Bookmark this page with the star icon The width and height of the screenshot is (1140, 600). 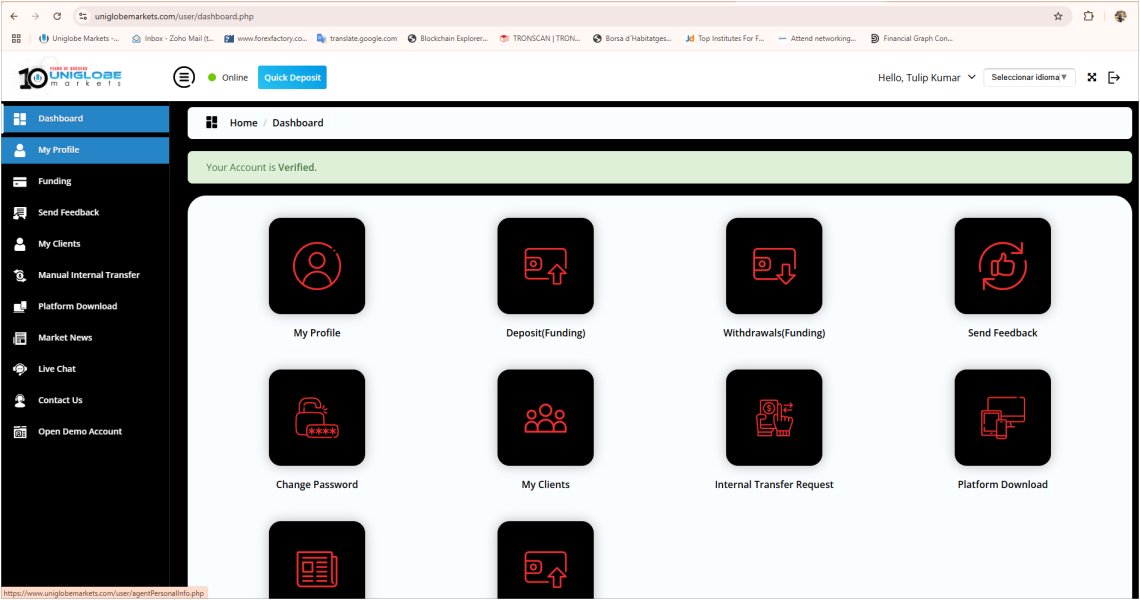click(1058, 17)
